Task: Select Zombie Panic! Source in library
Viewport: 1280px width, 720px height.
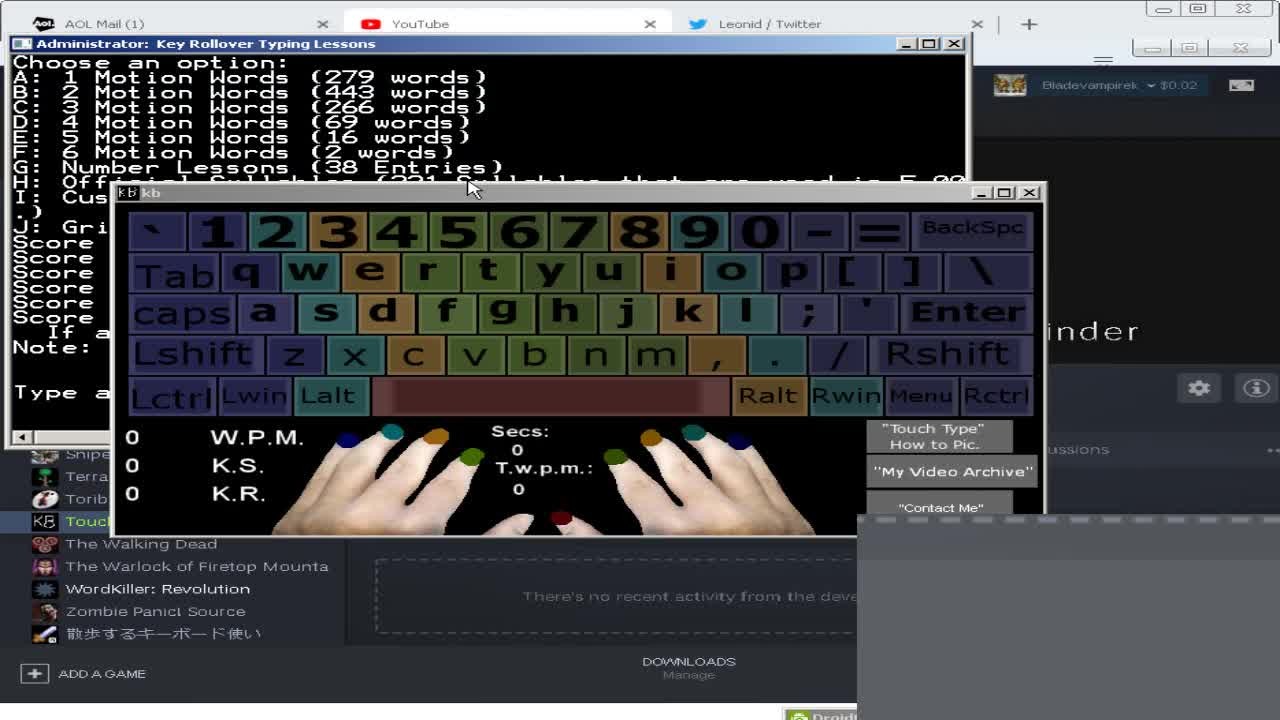Action: [x=155, y=611]
